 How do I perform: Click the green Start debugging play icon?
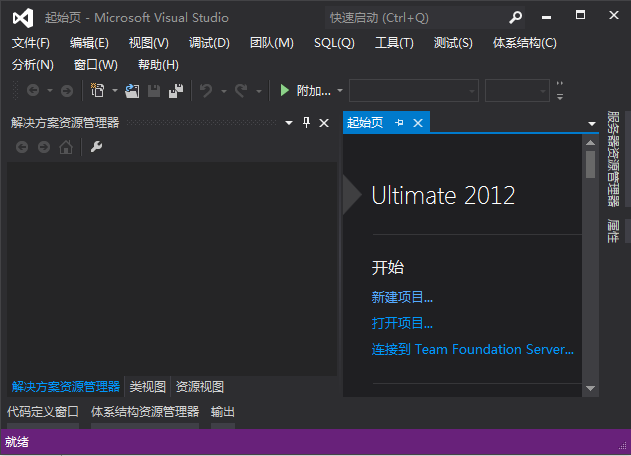click(285, 91)
